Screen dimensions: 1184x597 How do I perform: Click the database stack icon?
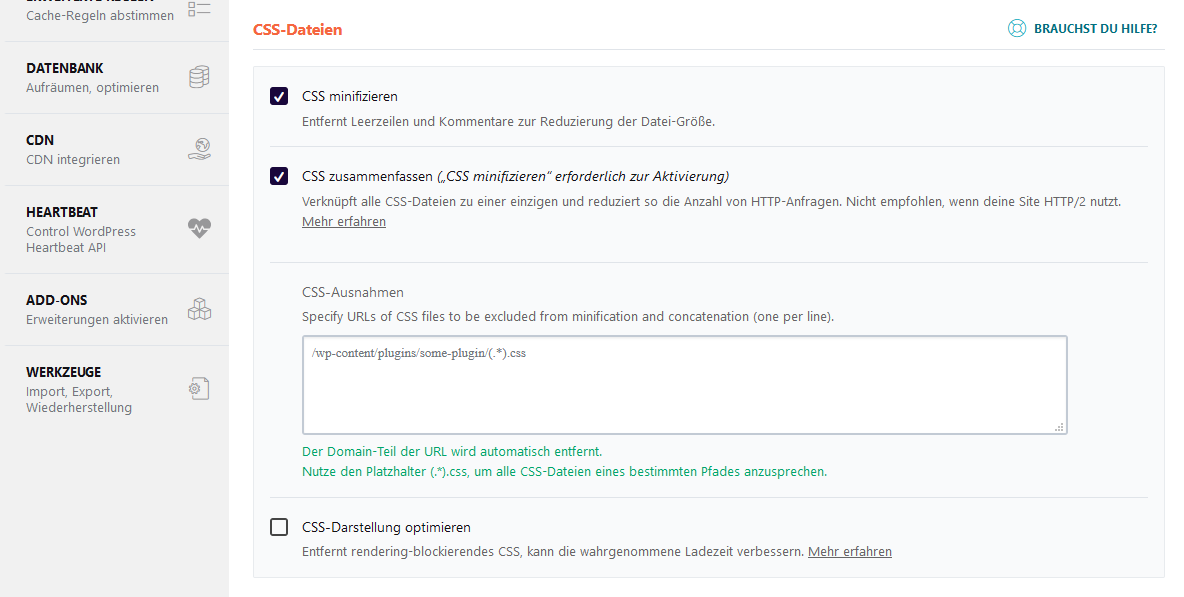(199, 77)
